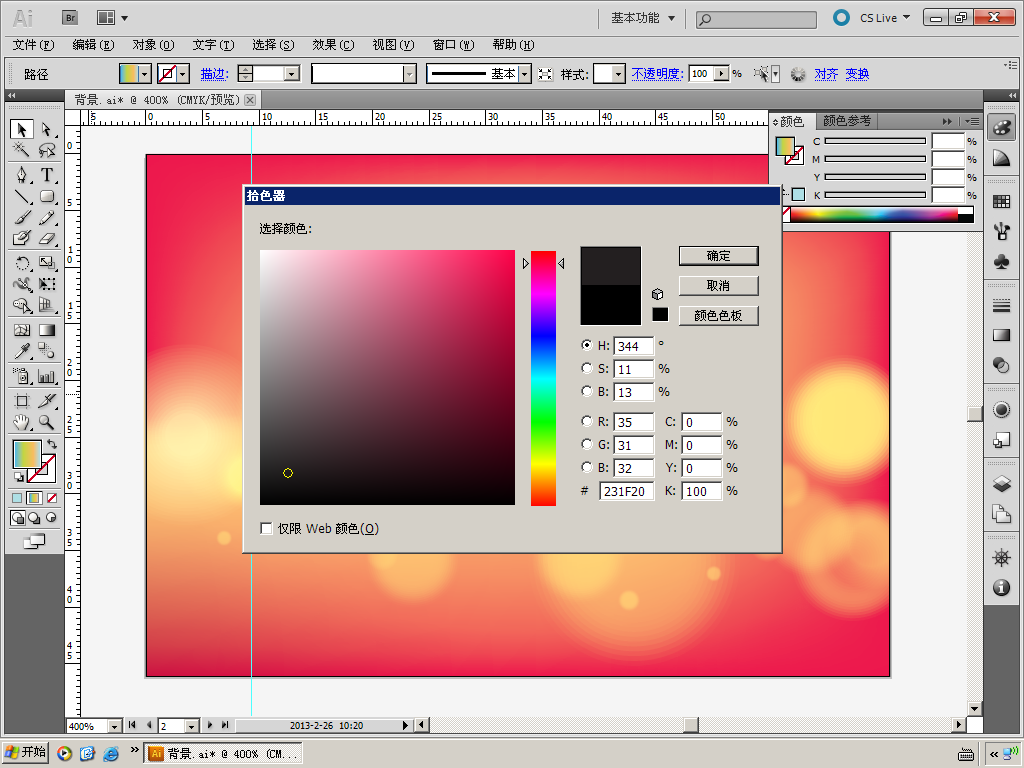Open the Layers panel icon
This screenshot has width=1024, height=768.
point(1001,485)
